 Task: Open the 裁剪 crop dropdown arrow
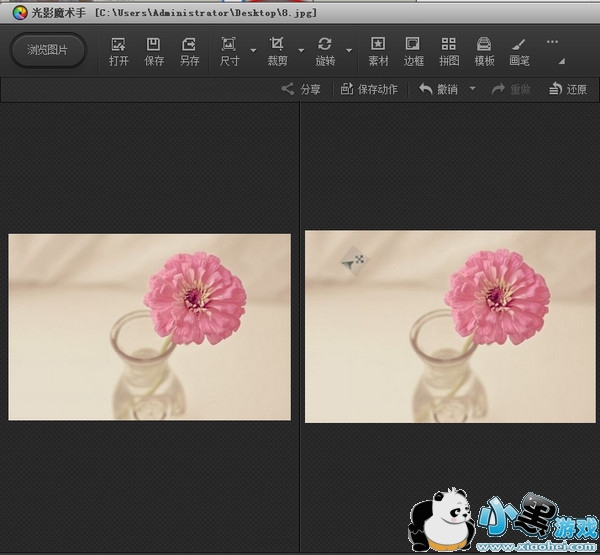[301, 50]
